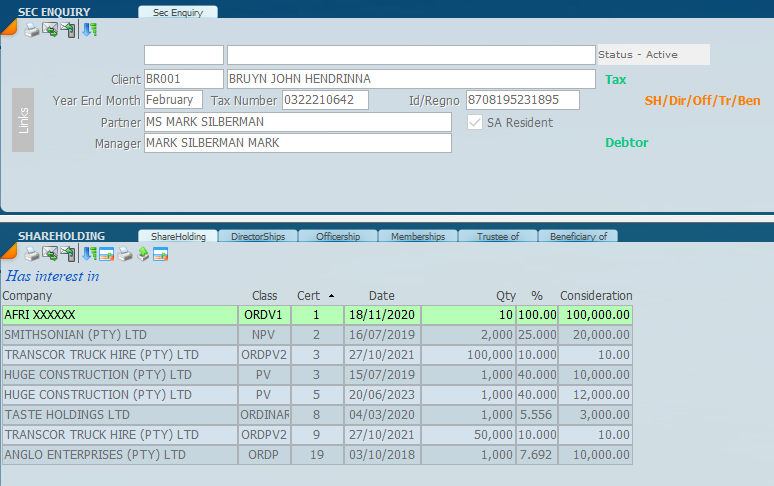774x486 pixels.
Task: Click the orange SH/Dir/Off/Tr/Ben link
Action: coord(702,101)
